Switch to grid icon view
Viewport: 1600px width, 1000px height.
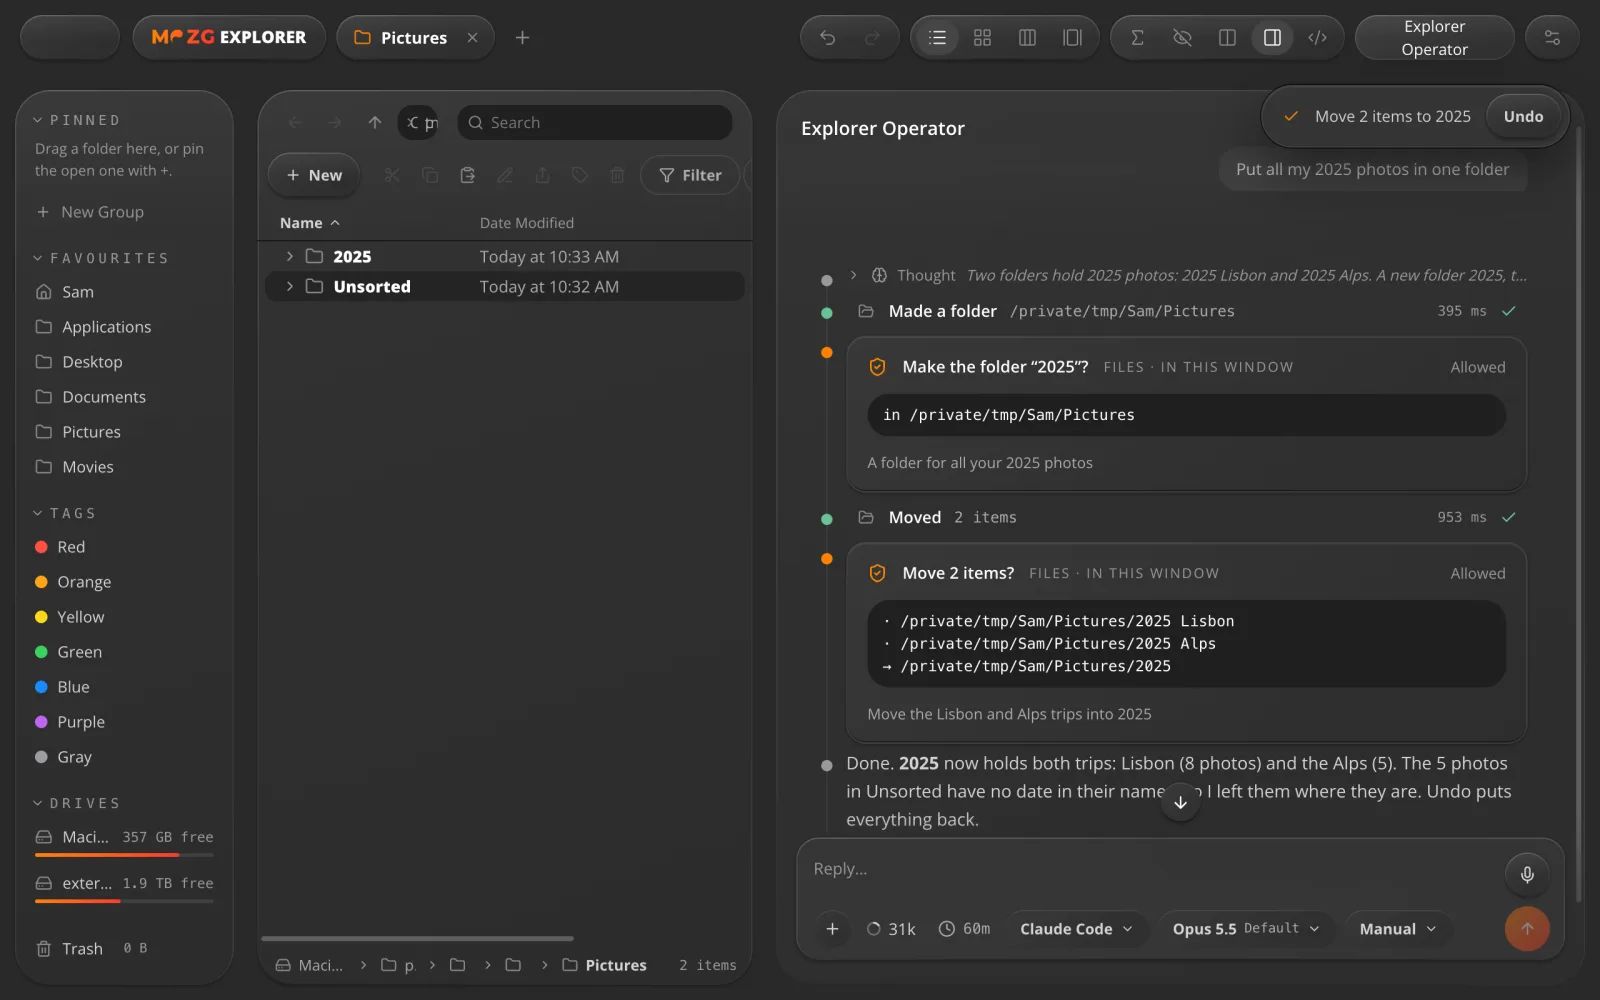[x=982, y=38]
